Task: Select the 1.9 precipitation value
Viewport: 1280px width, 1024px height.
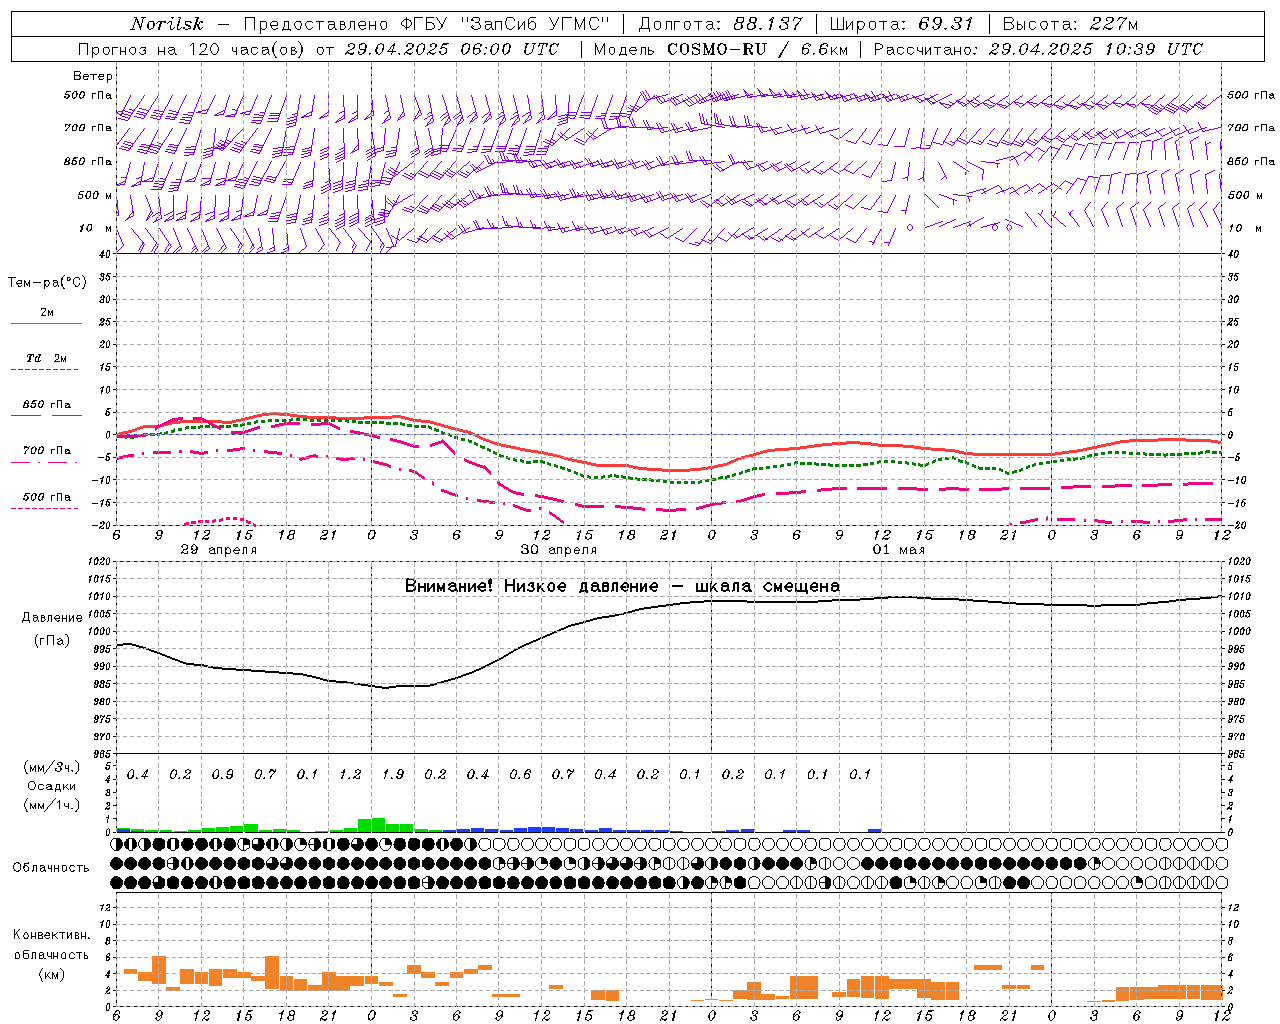Action: pos(392,775)
